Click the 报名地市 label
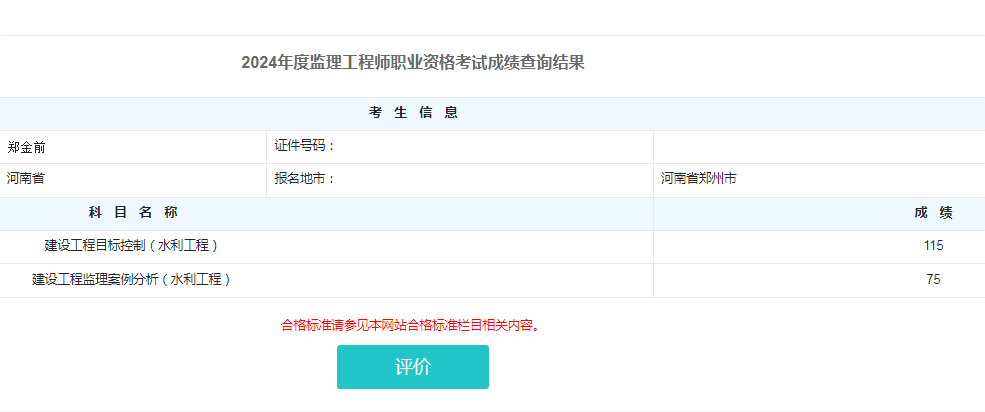Screen dimensions: 985x412 pyautogui.click(x=304, y=180)
